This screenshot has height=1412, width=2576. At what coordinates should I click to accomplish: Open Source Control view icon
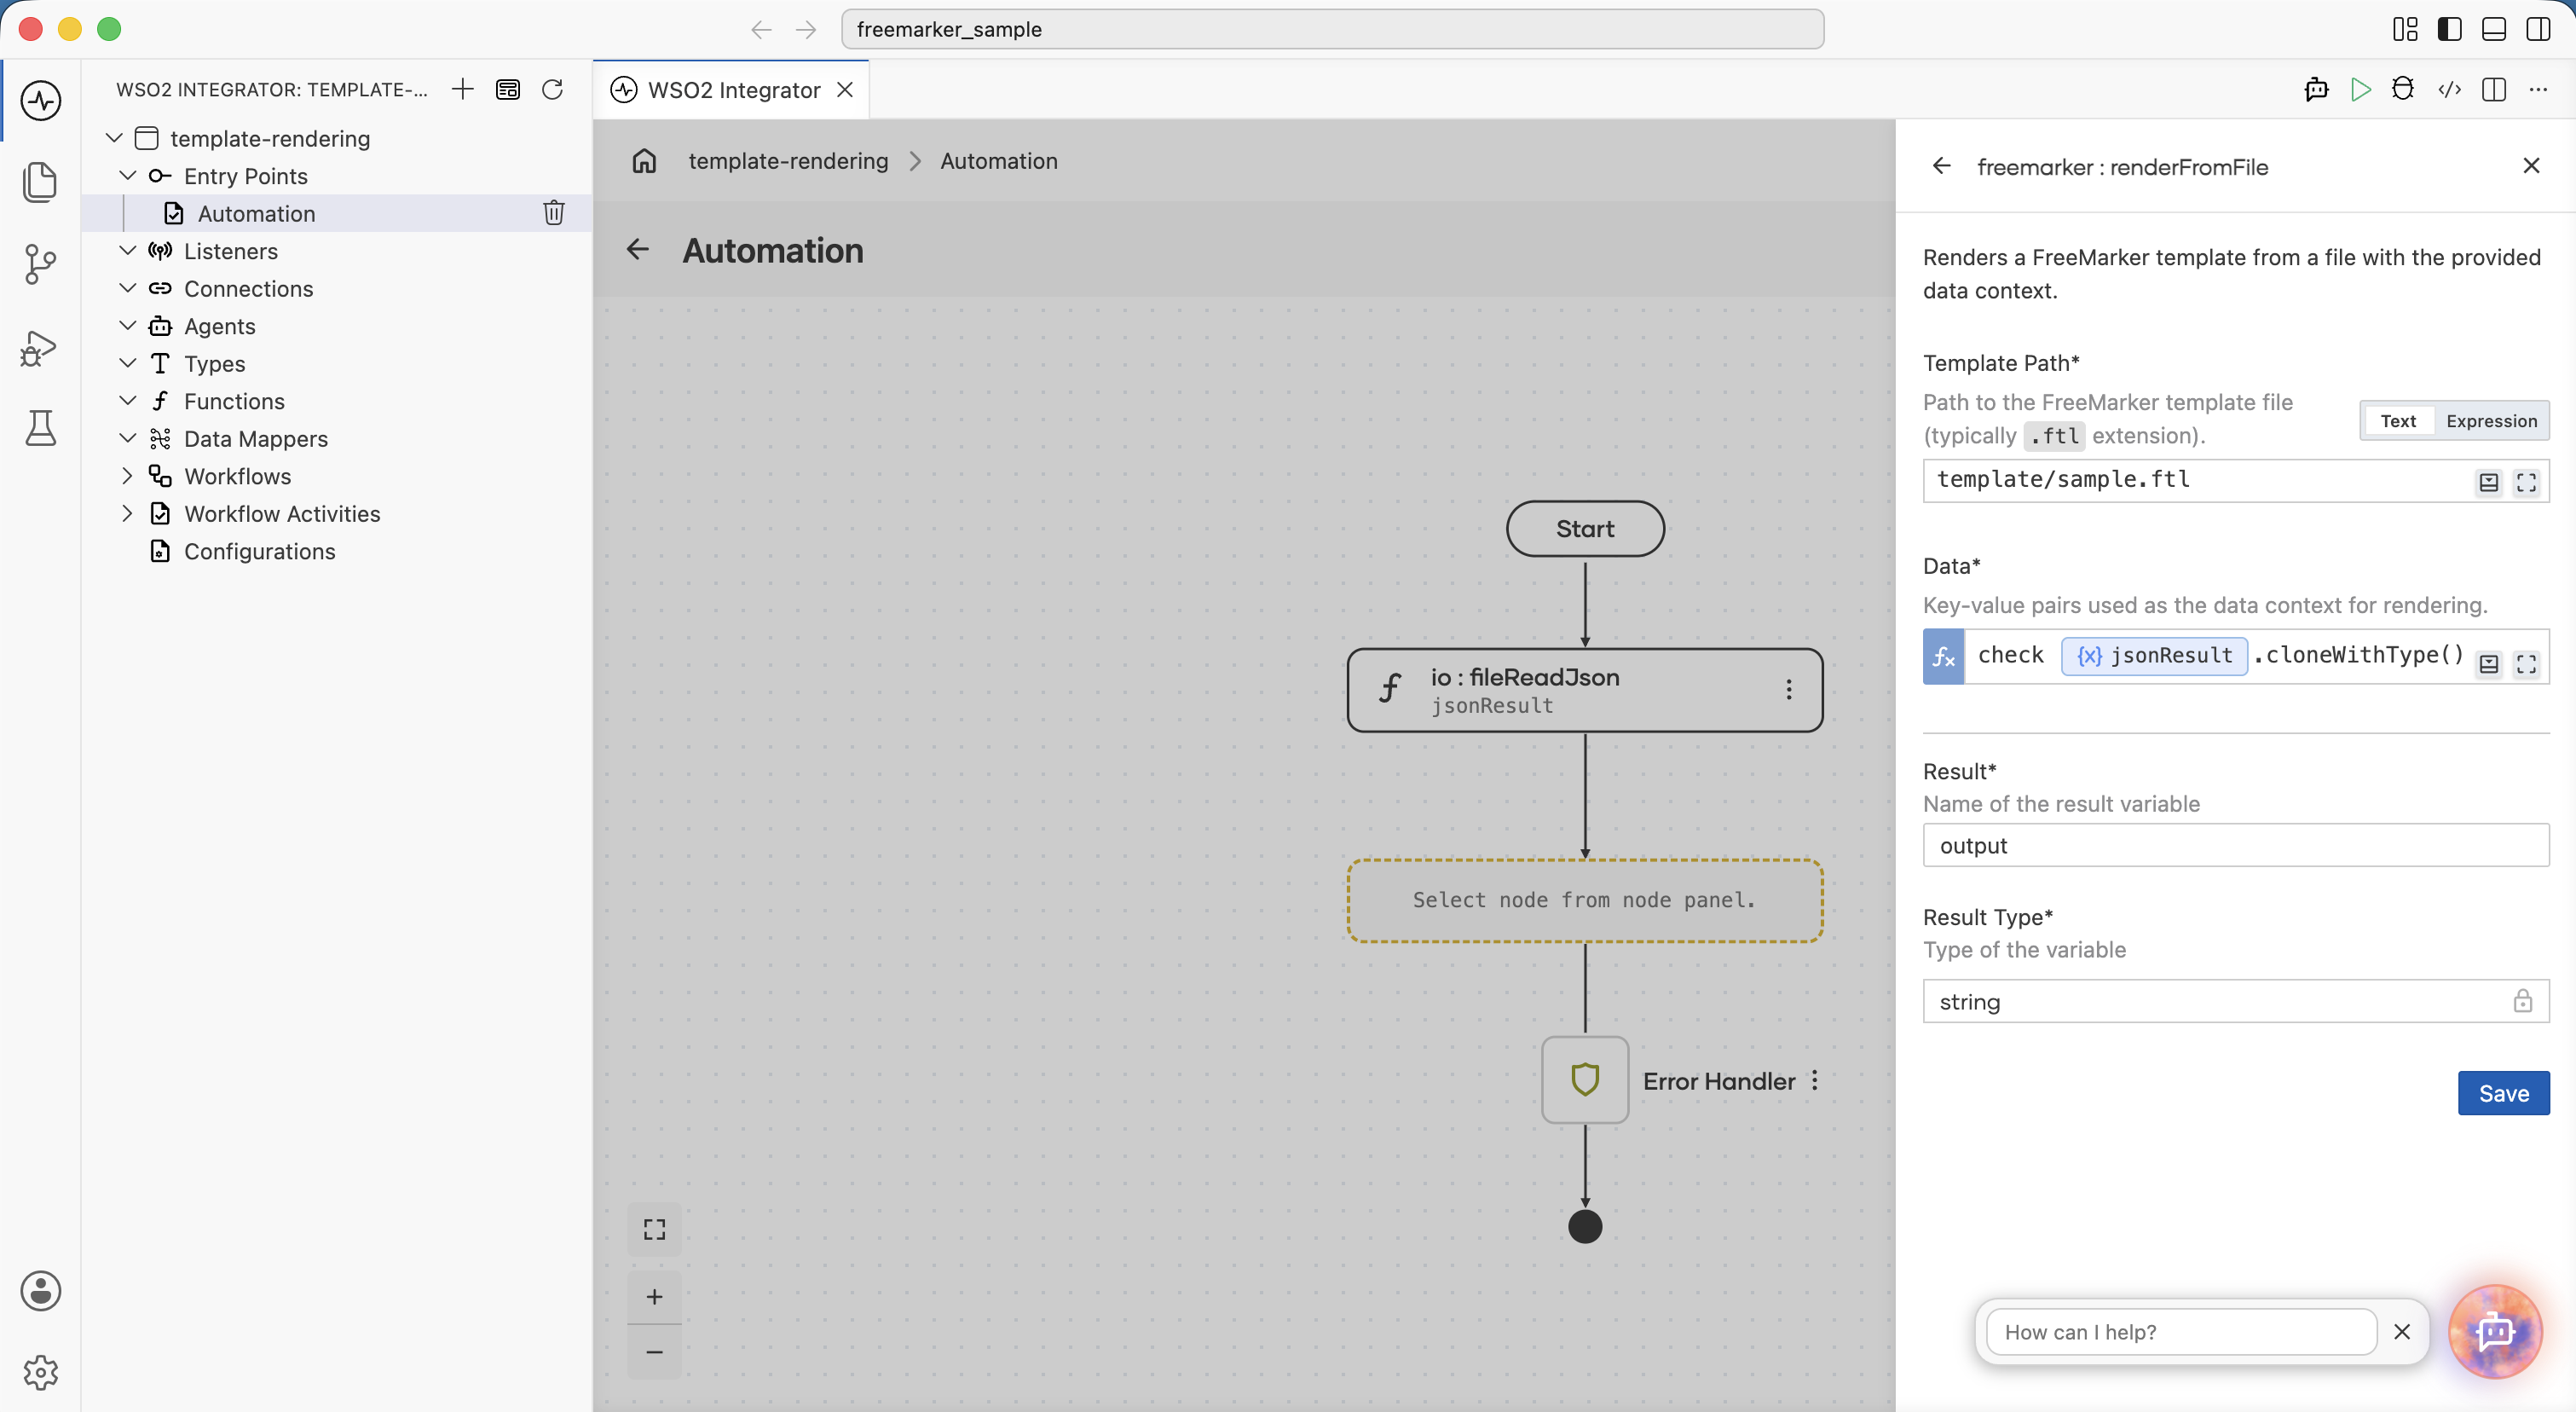click(41, 264)
